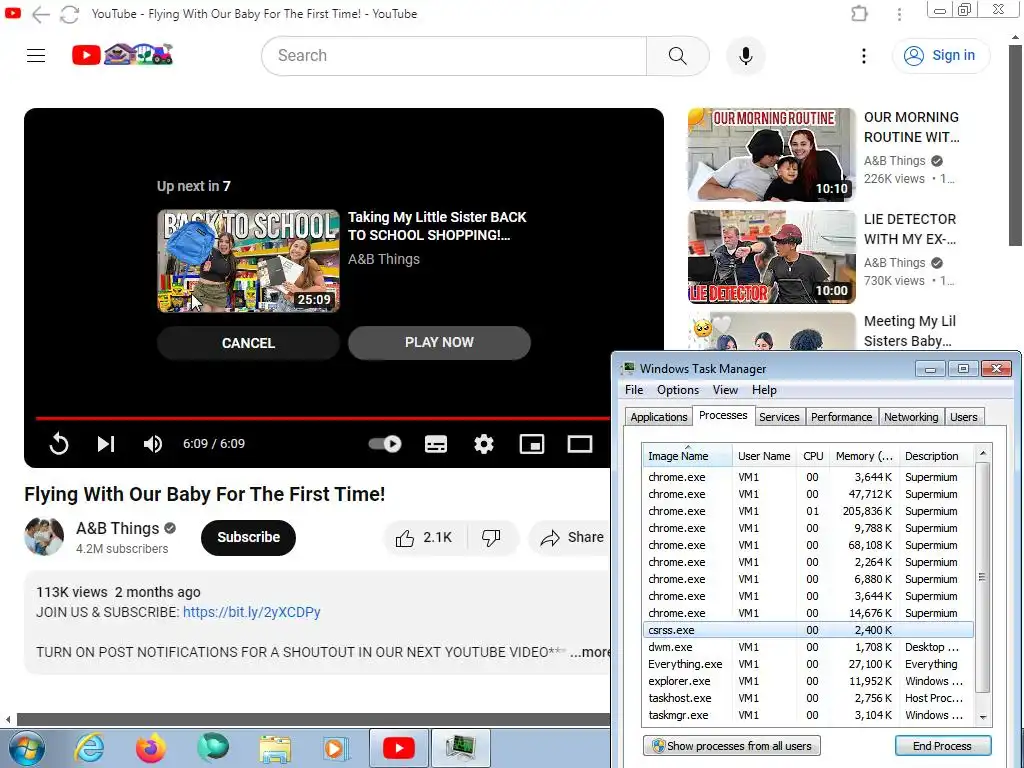1024x768 pixels.
Task: Open the browser extensions puzzle icon
Action: pyautogui.click(x=859, y=13)
